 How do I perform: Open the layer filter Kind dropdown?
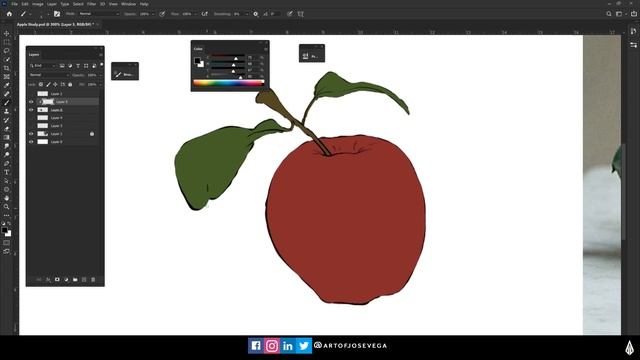click(43, 66)
